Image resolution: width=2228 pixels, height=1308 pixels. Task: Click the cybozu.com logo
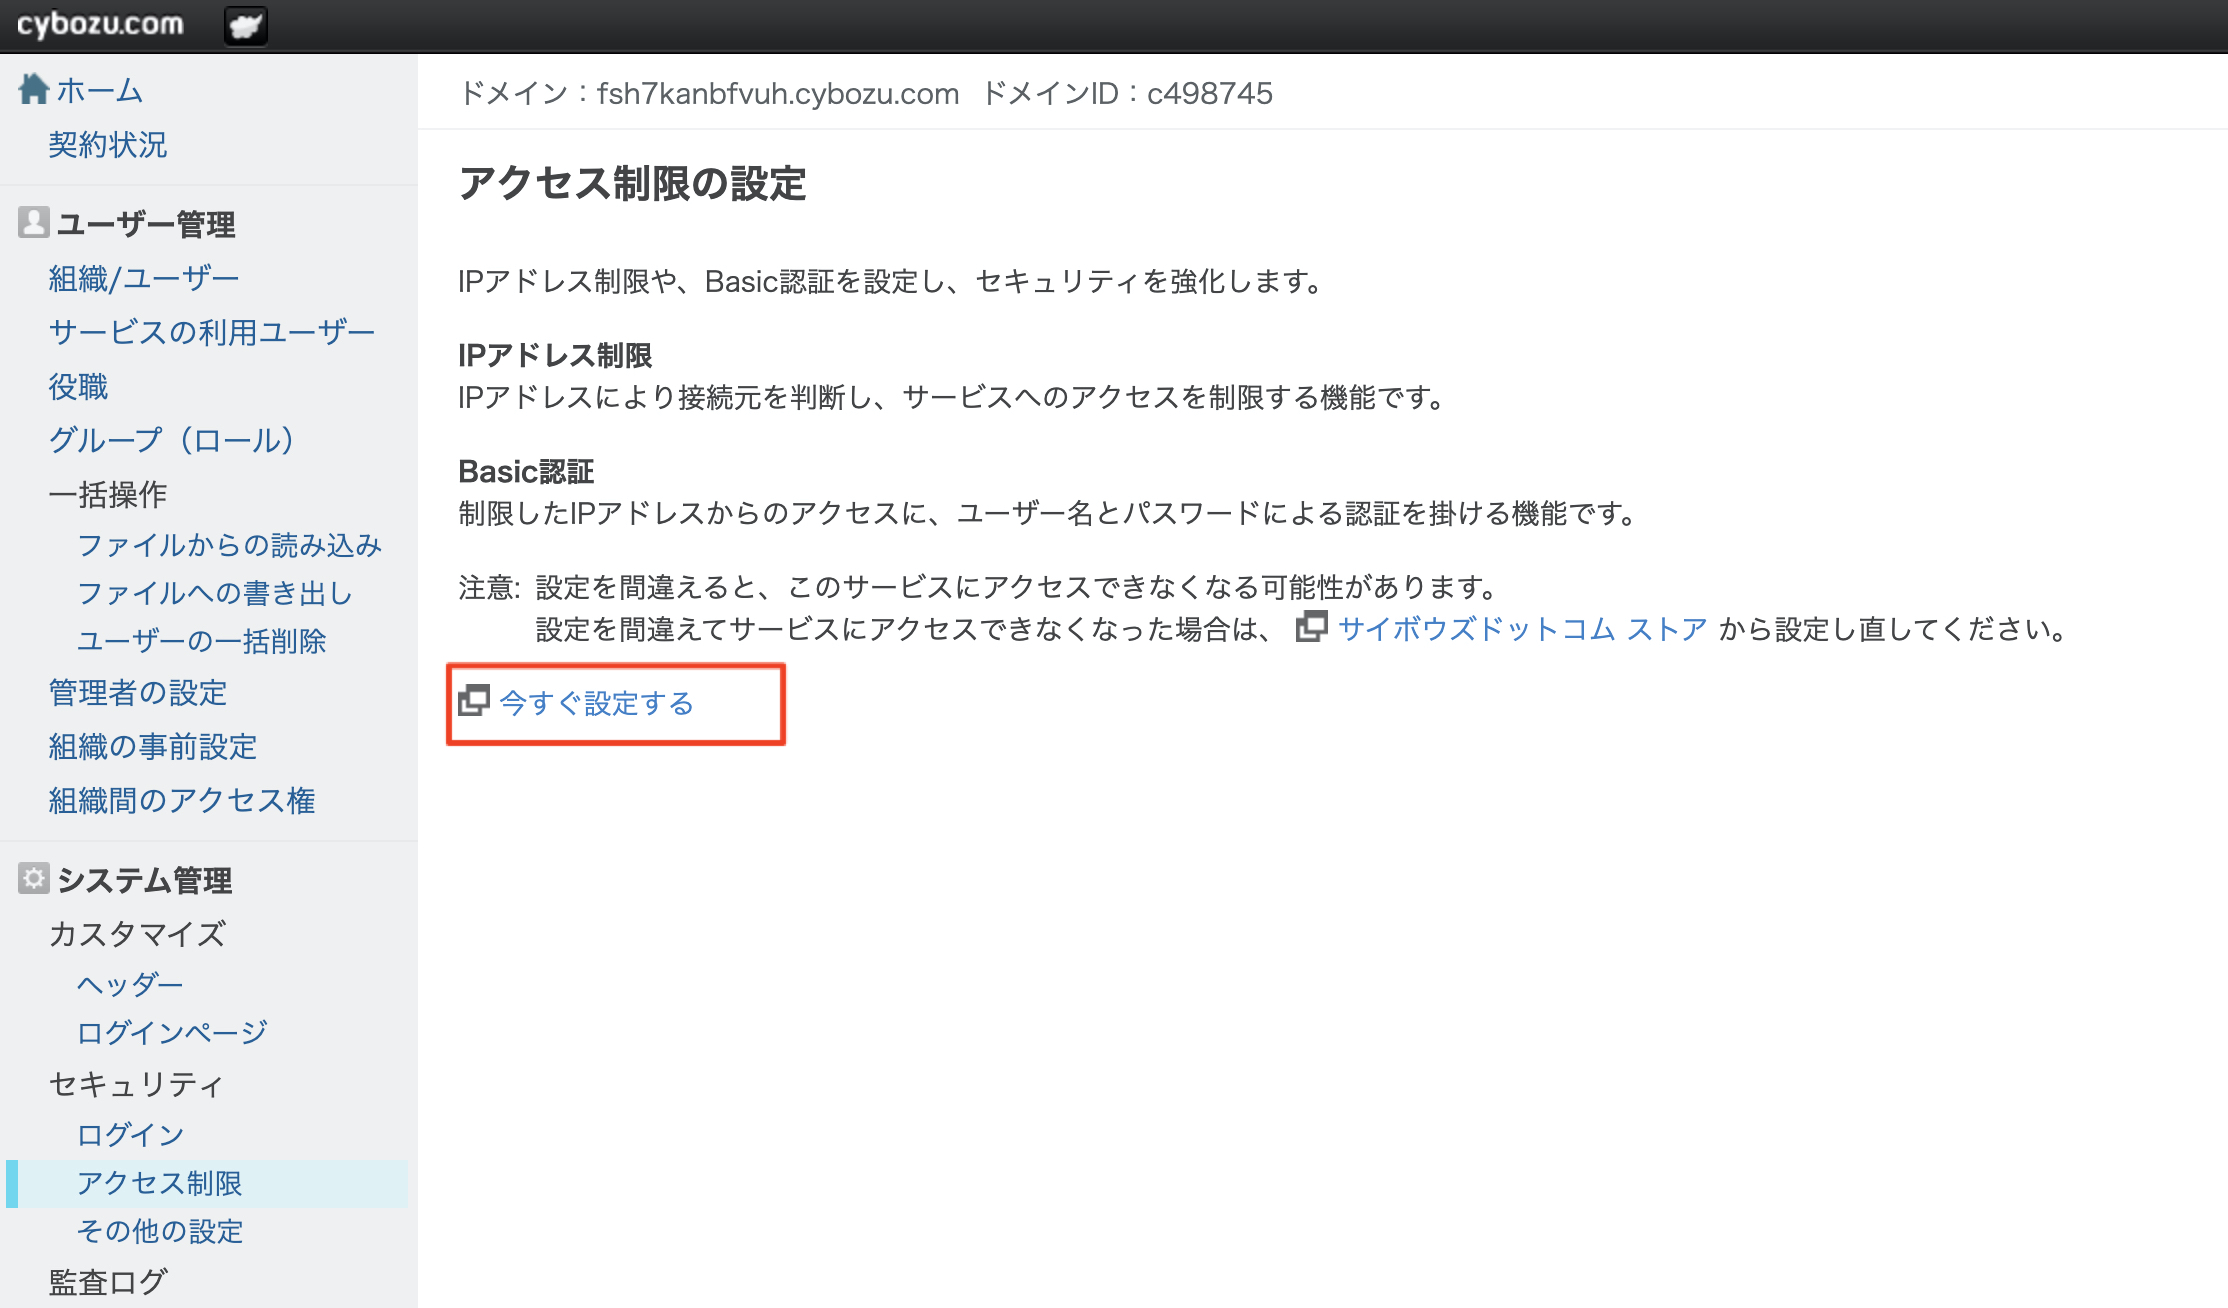click(x=100, y=24)
